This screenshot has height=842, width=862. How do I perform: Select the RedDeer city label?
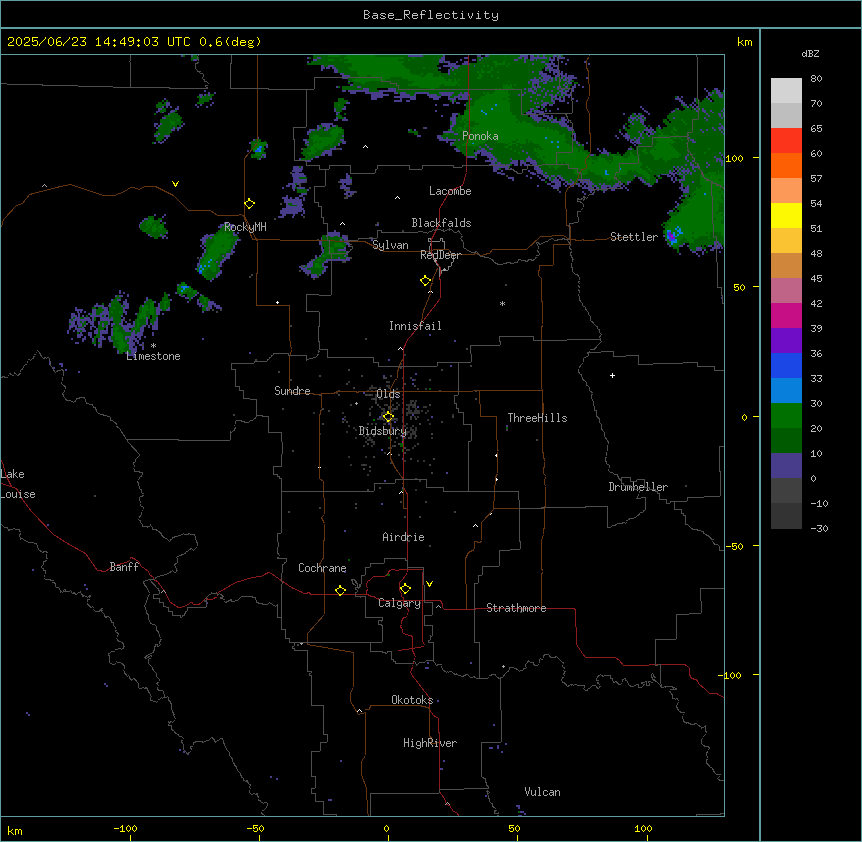pyautogui.click(x=440, y=255)
